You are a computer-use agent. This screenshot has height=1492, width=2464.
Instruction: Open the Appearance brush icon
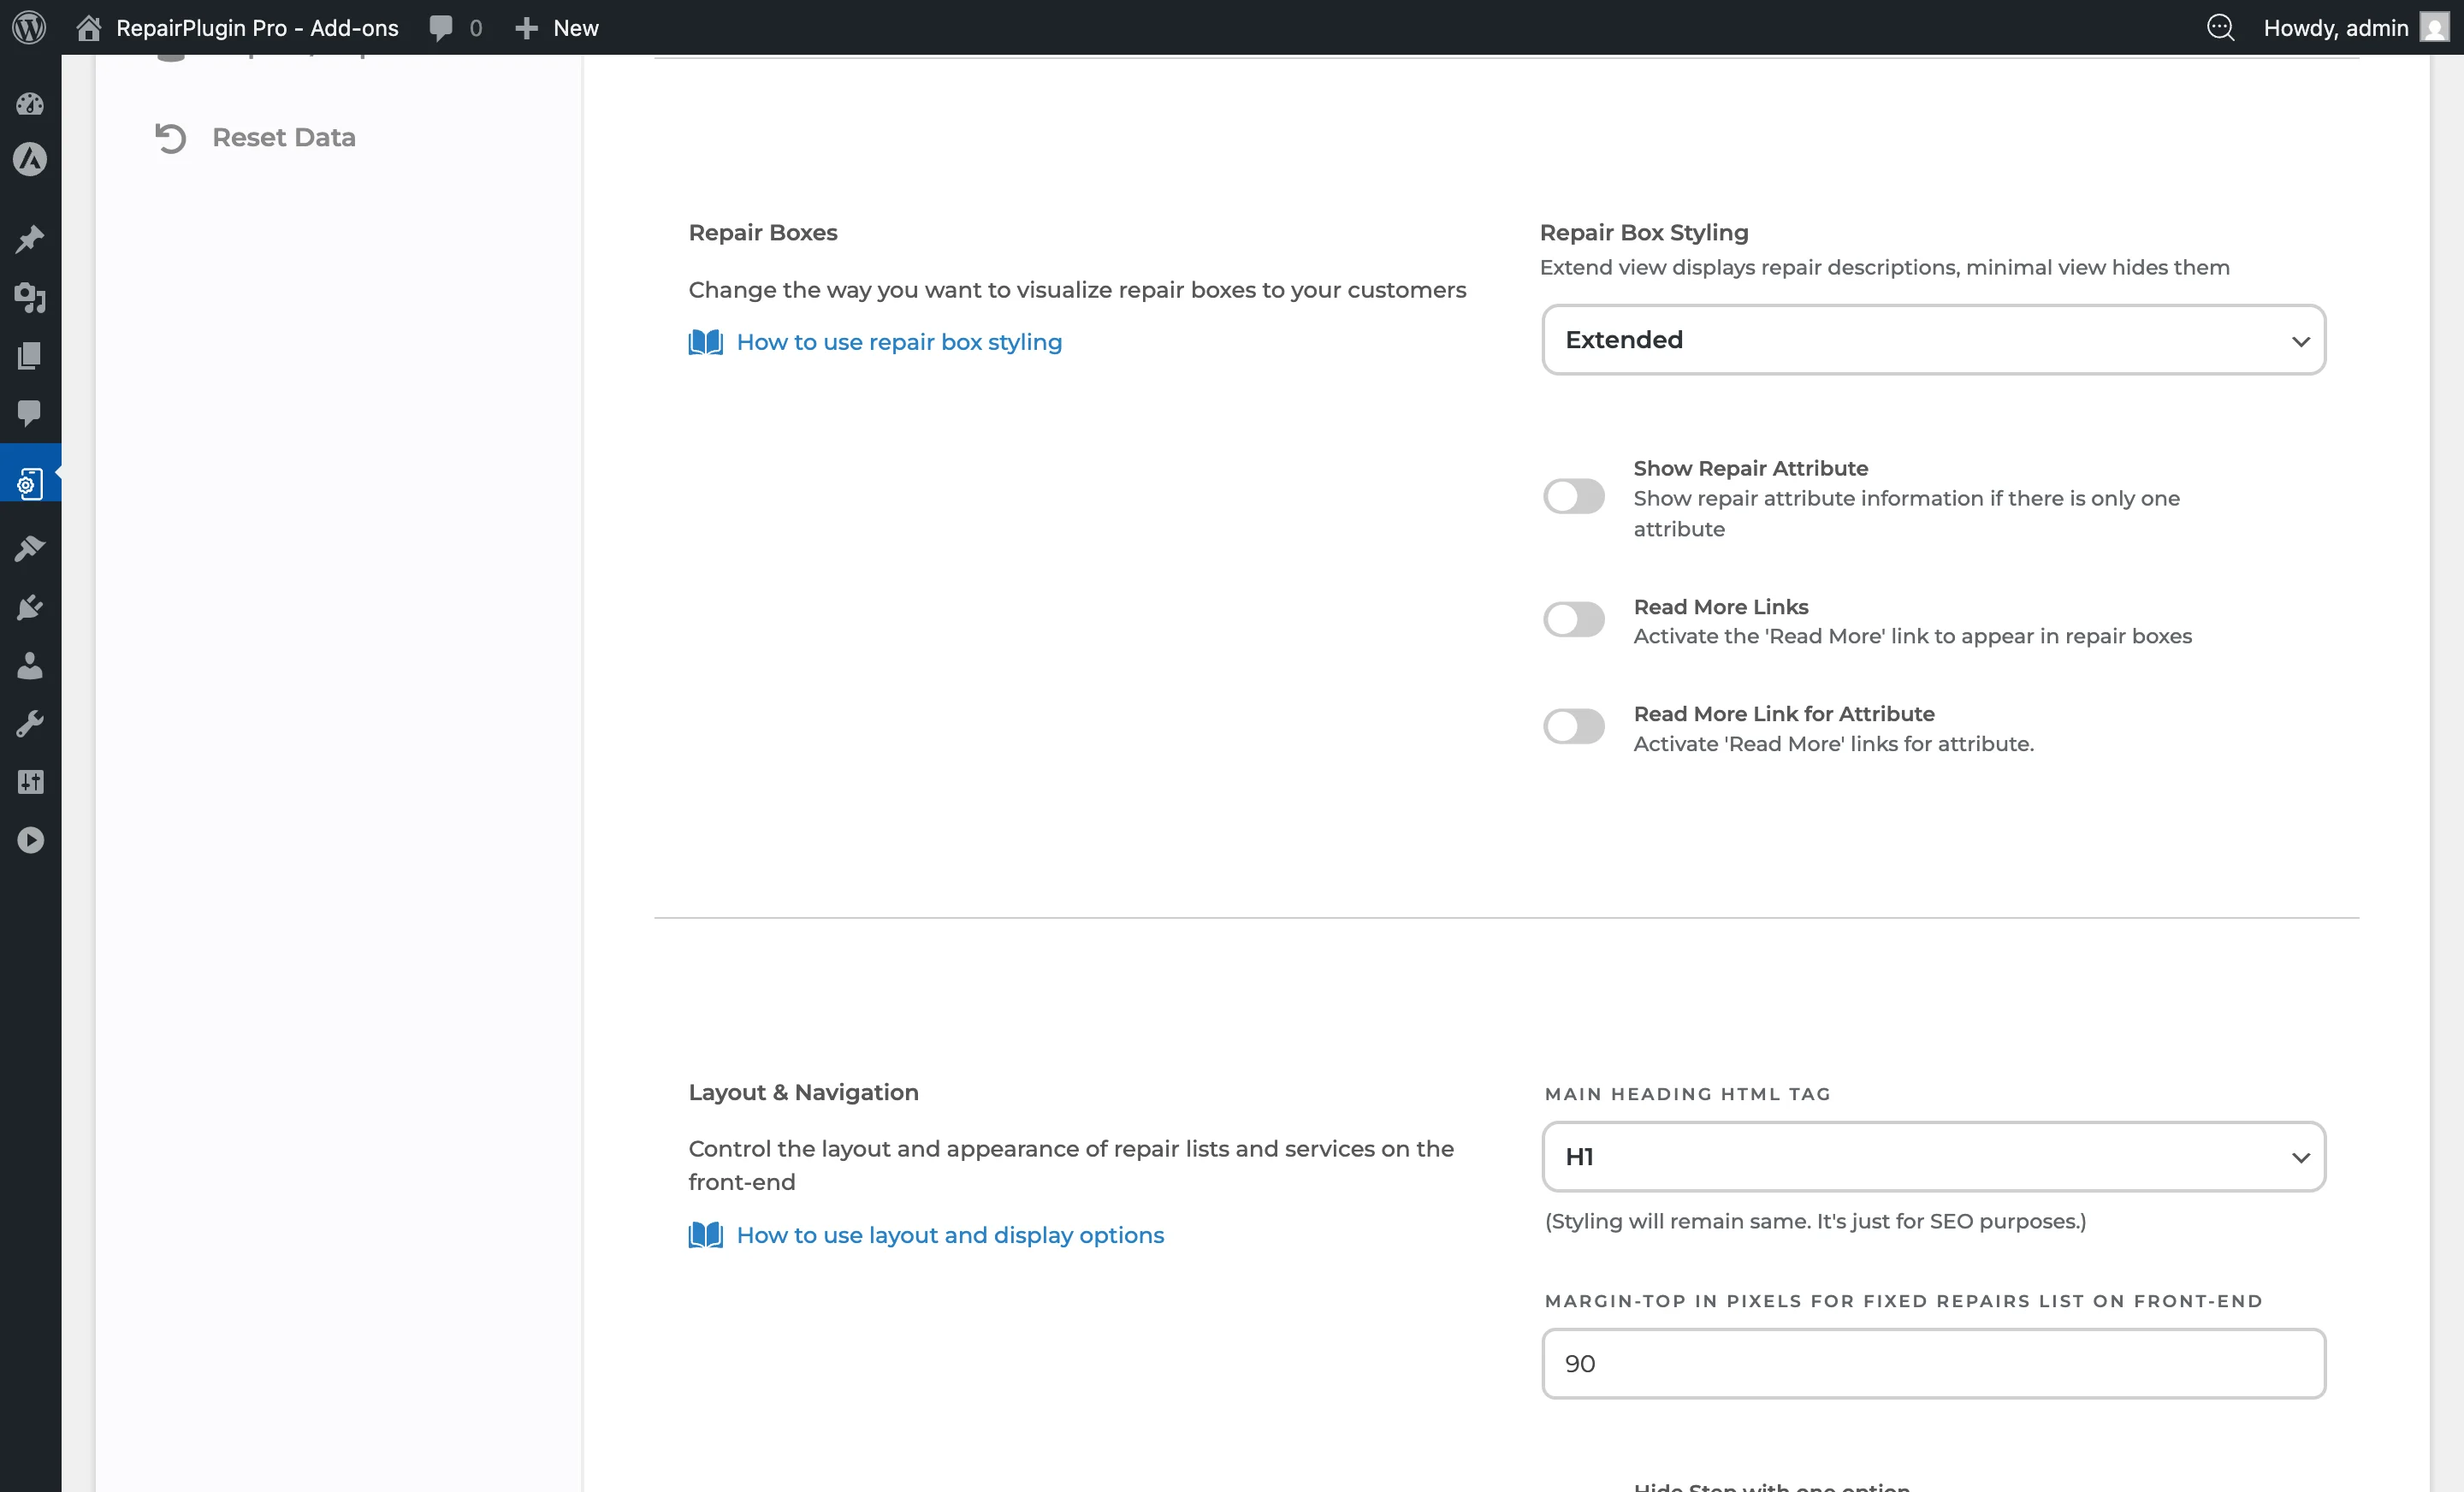pos(30,548)
